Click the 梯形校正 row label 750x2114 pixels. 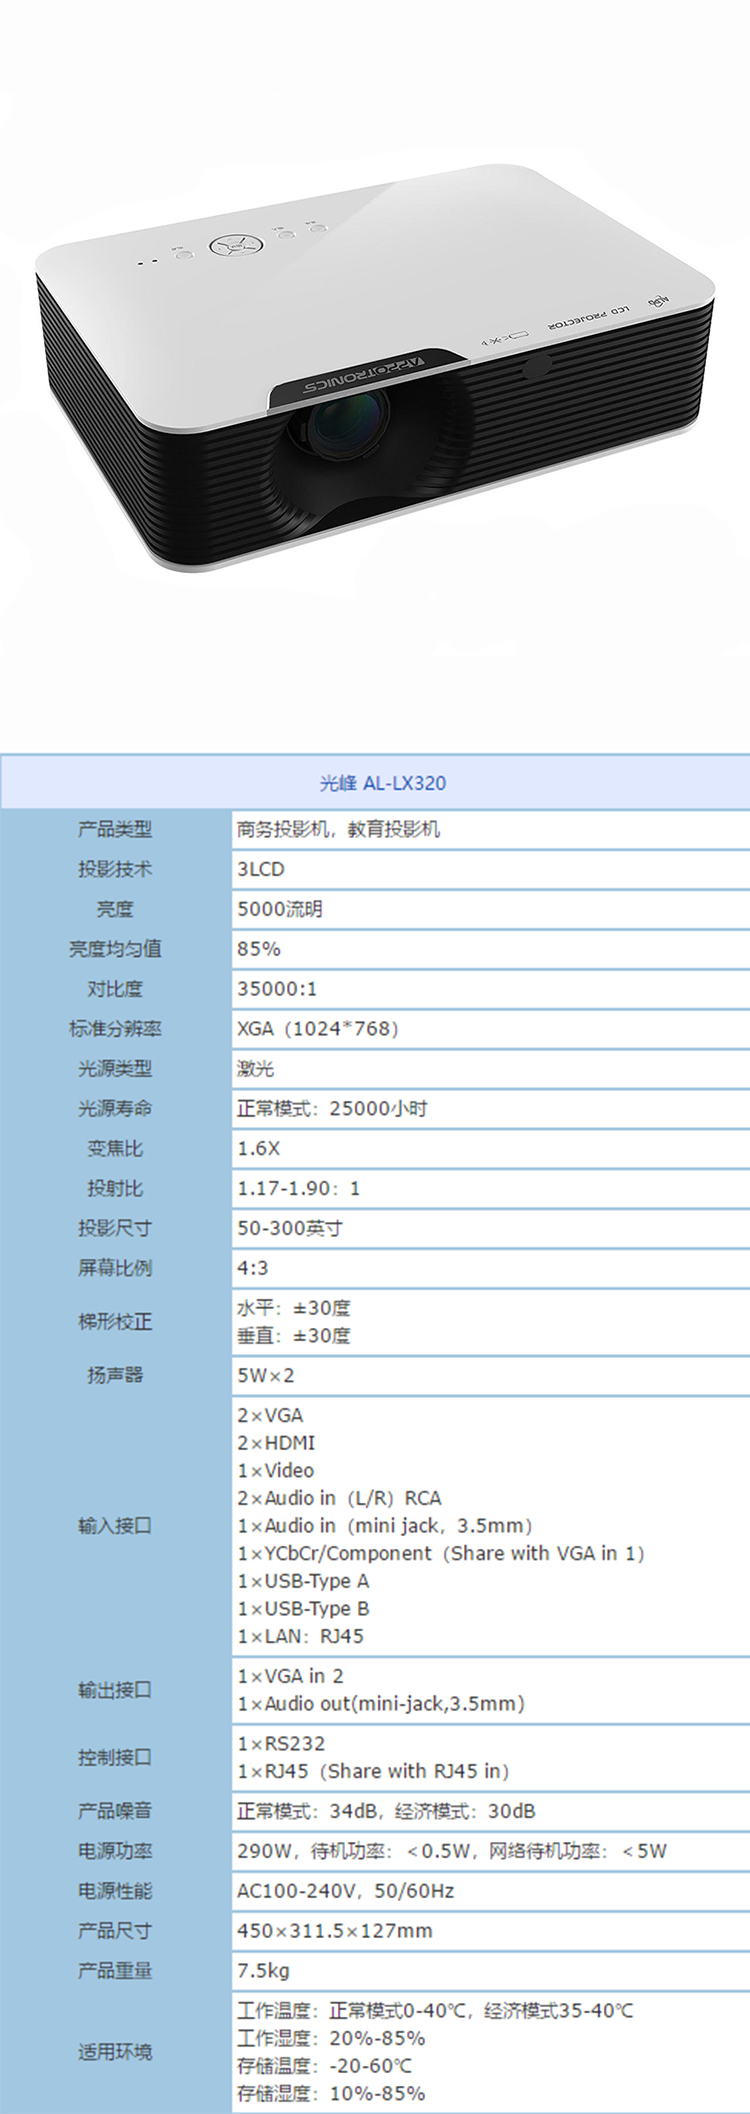click(x=115, y=1322)
